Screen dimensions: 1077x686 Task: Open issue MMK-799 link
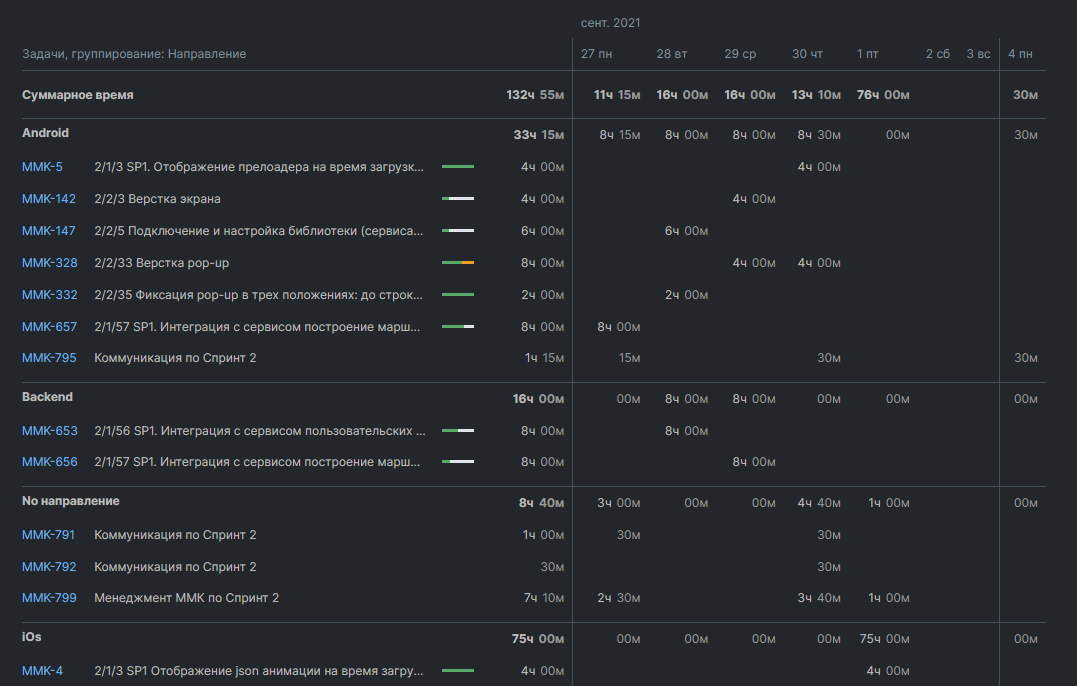48,598
